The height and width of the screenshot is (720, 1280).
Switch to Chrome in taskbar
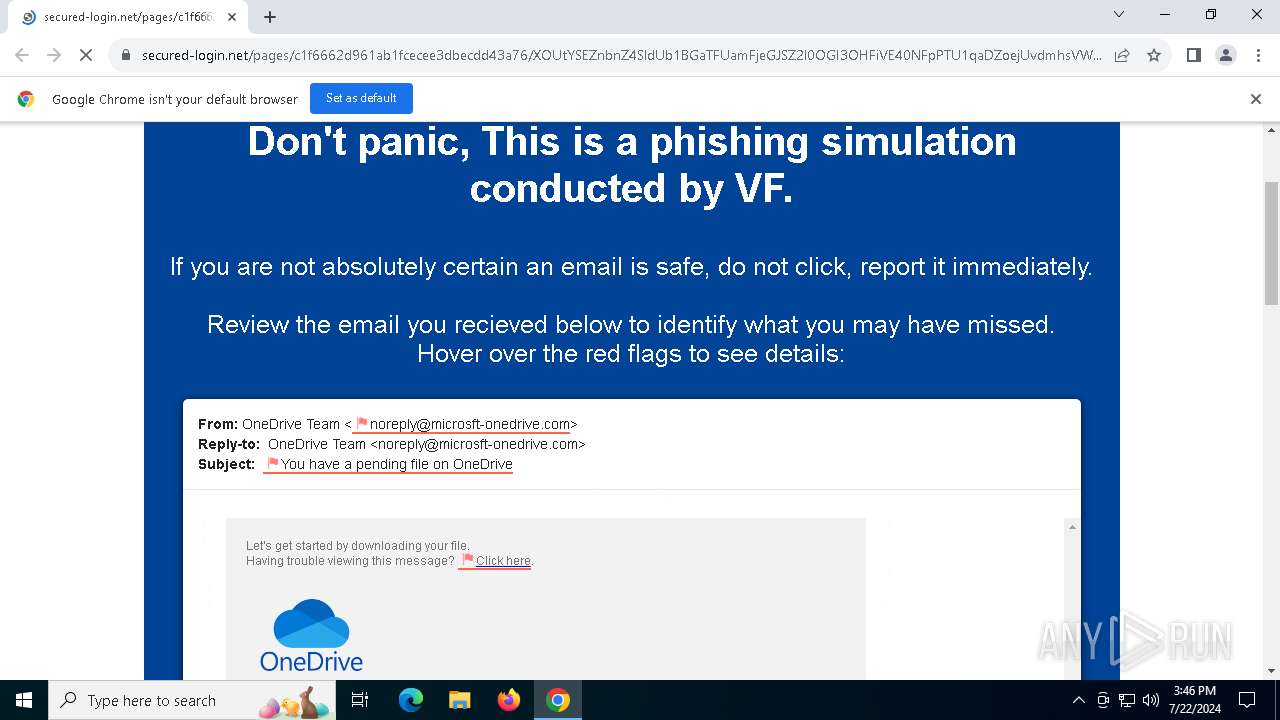coord(558,700)
